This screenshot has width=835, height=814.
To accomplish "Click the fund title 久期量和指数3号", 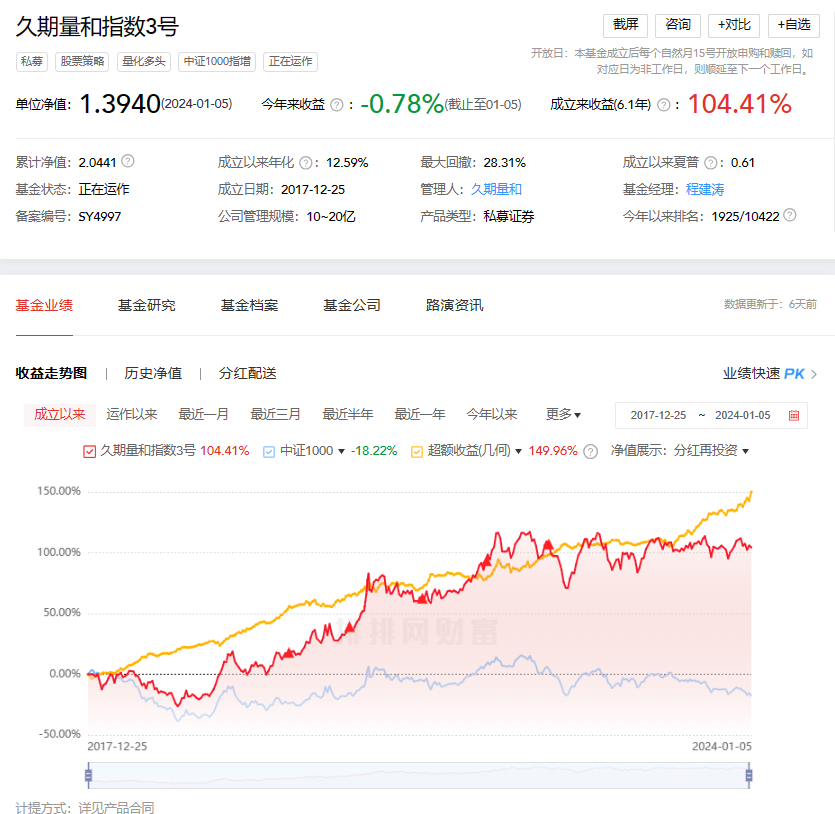I will (97, 26).
